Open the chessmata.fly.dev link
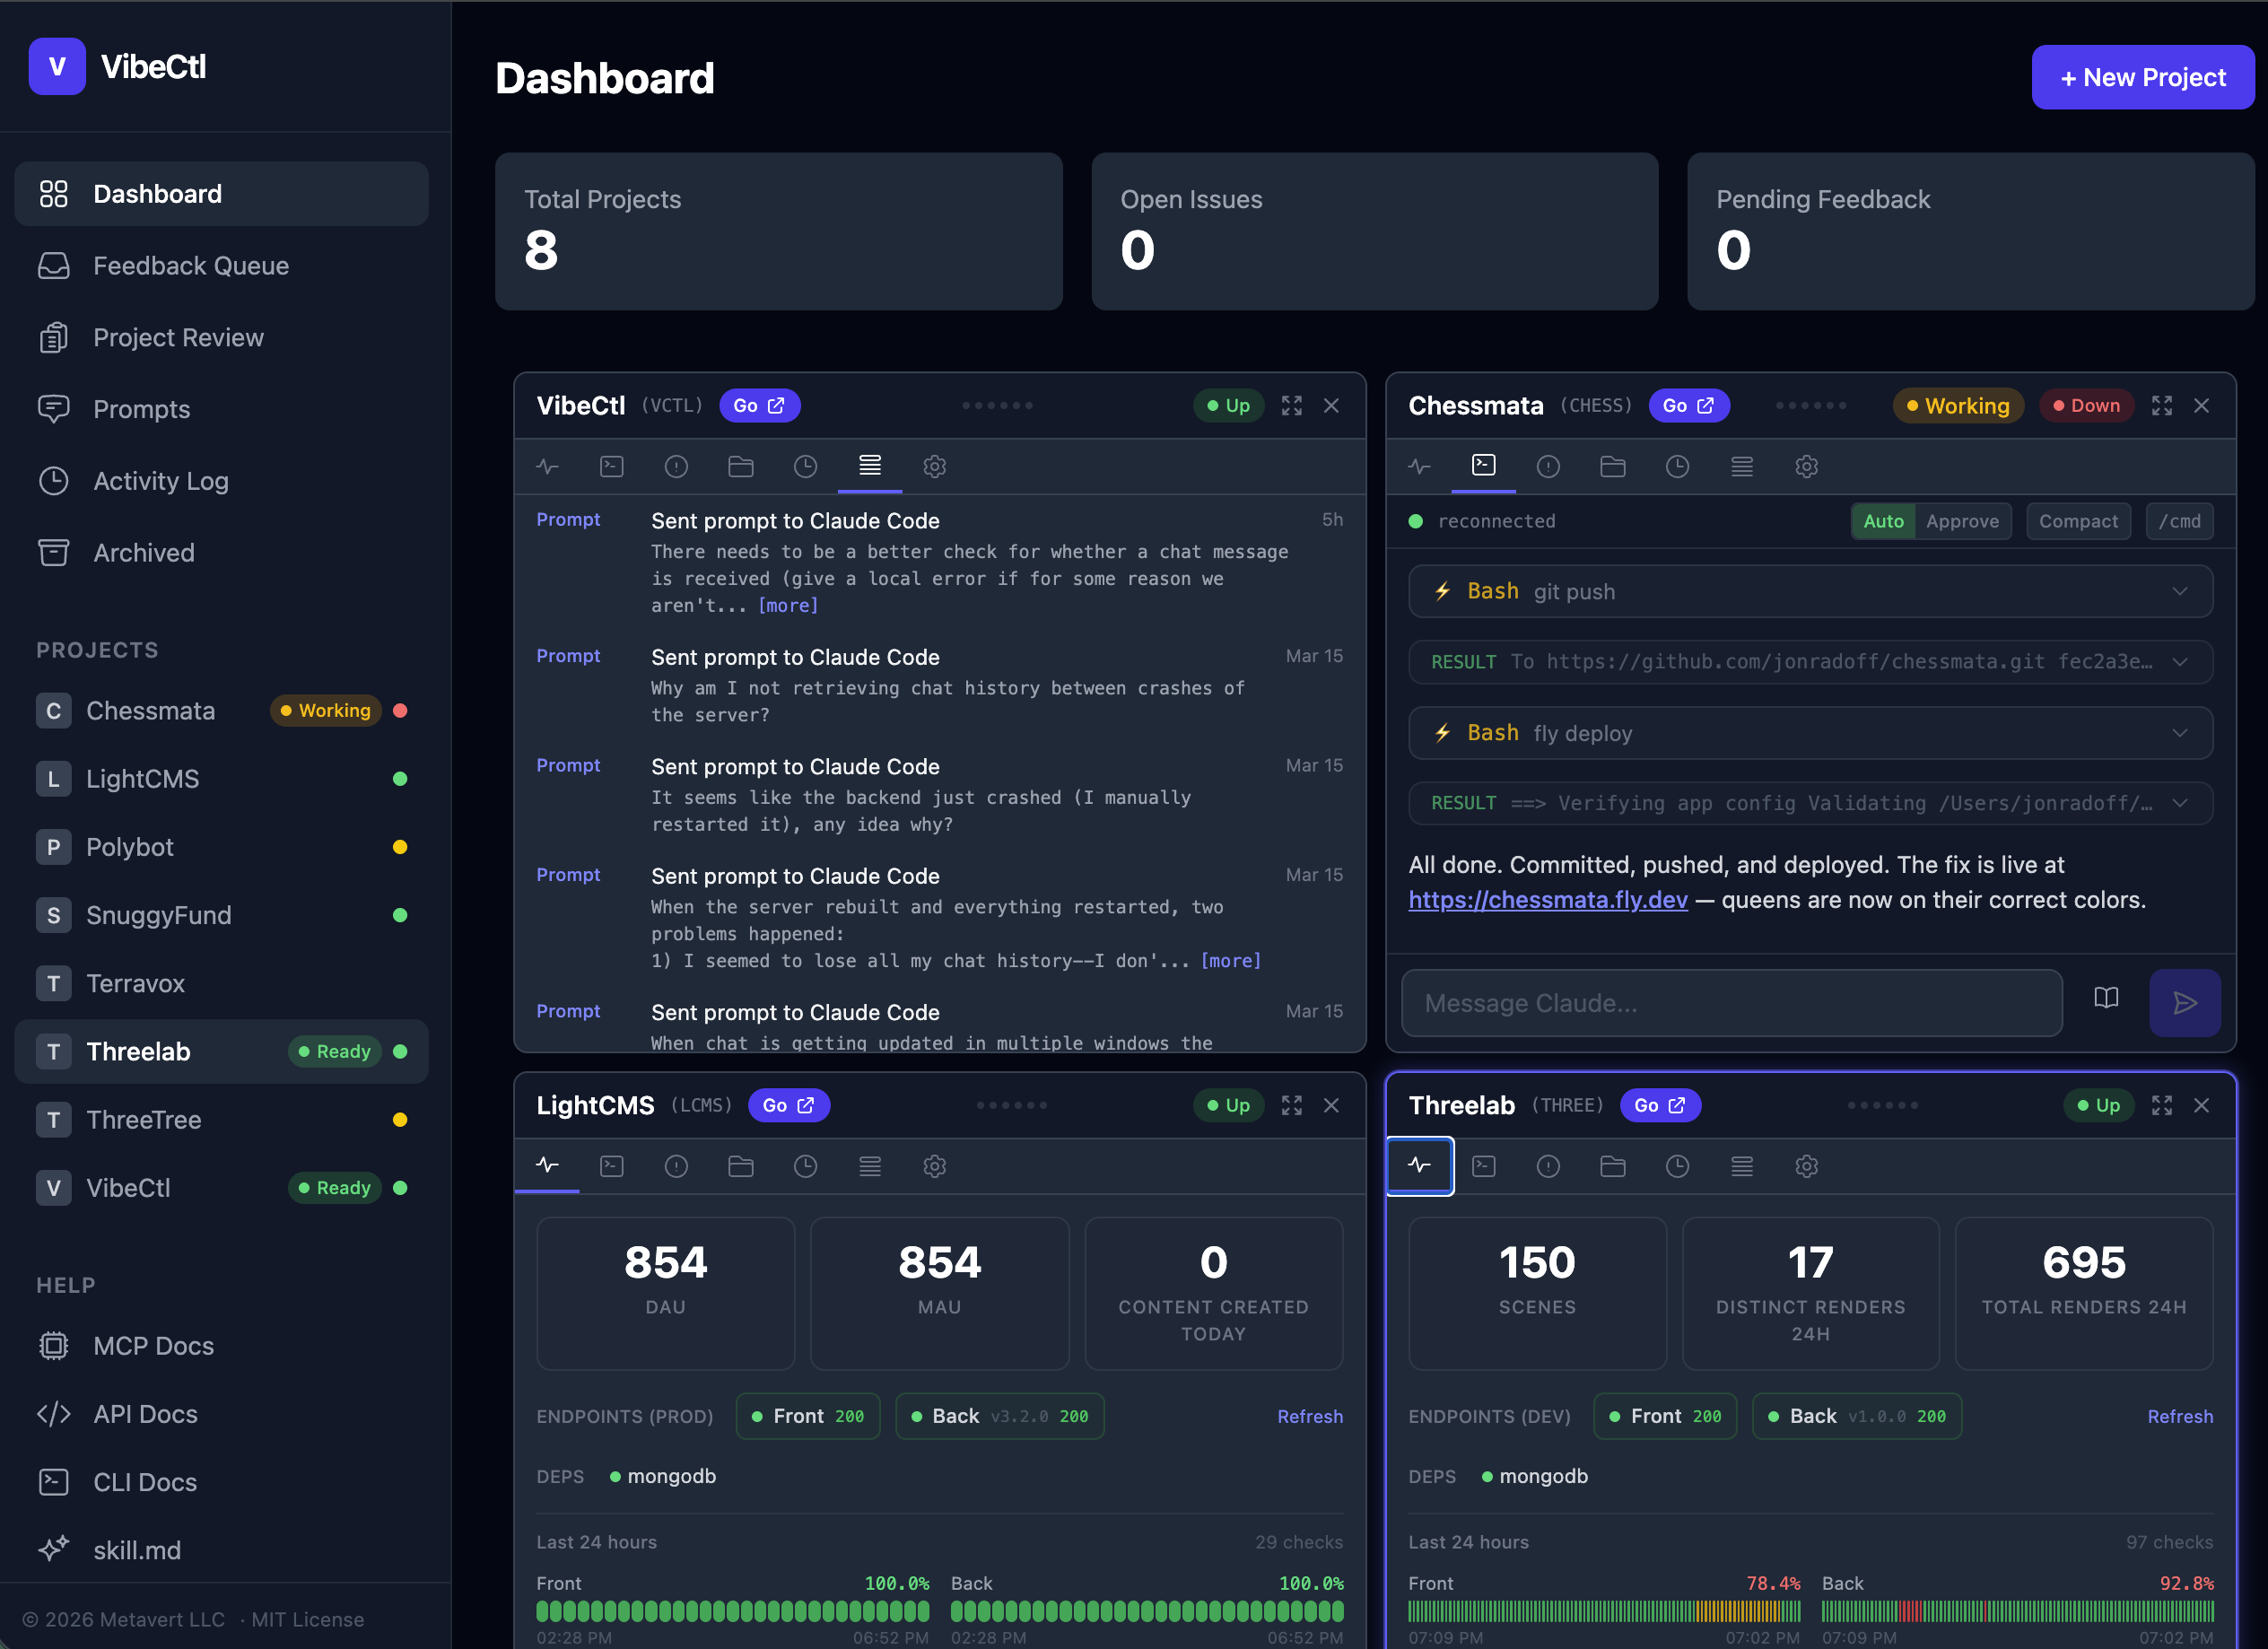This screenshot has width=2268, height=1649. tap(1548, 899)
